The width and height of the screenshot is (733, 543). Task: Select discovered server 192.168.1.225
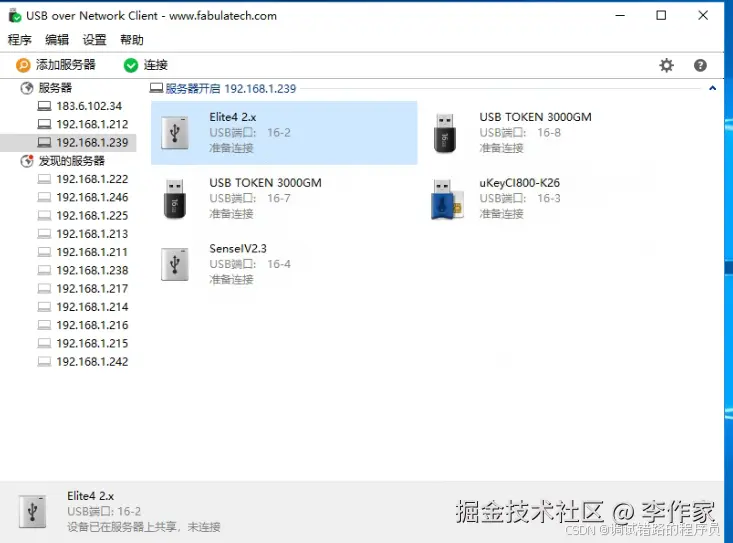point(92,215)
